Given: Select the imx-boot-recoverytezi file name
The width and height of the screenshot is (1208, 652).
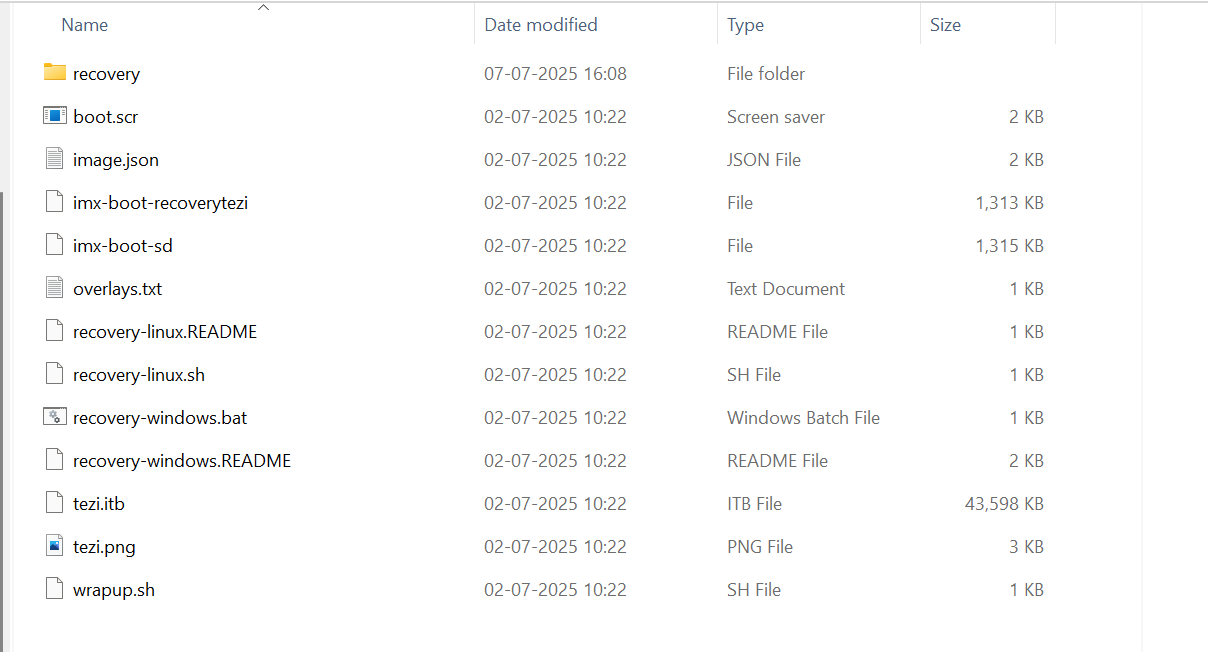Looking at the screenshot, I should (x=160, y=202).
